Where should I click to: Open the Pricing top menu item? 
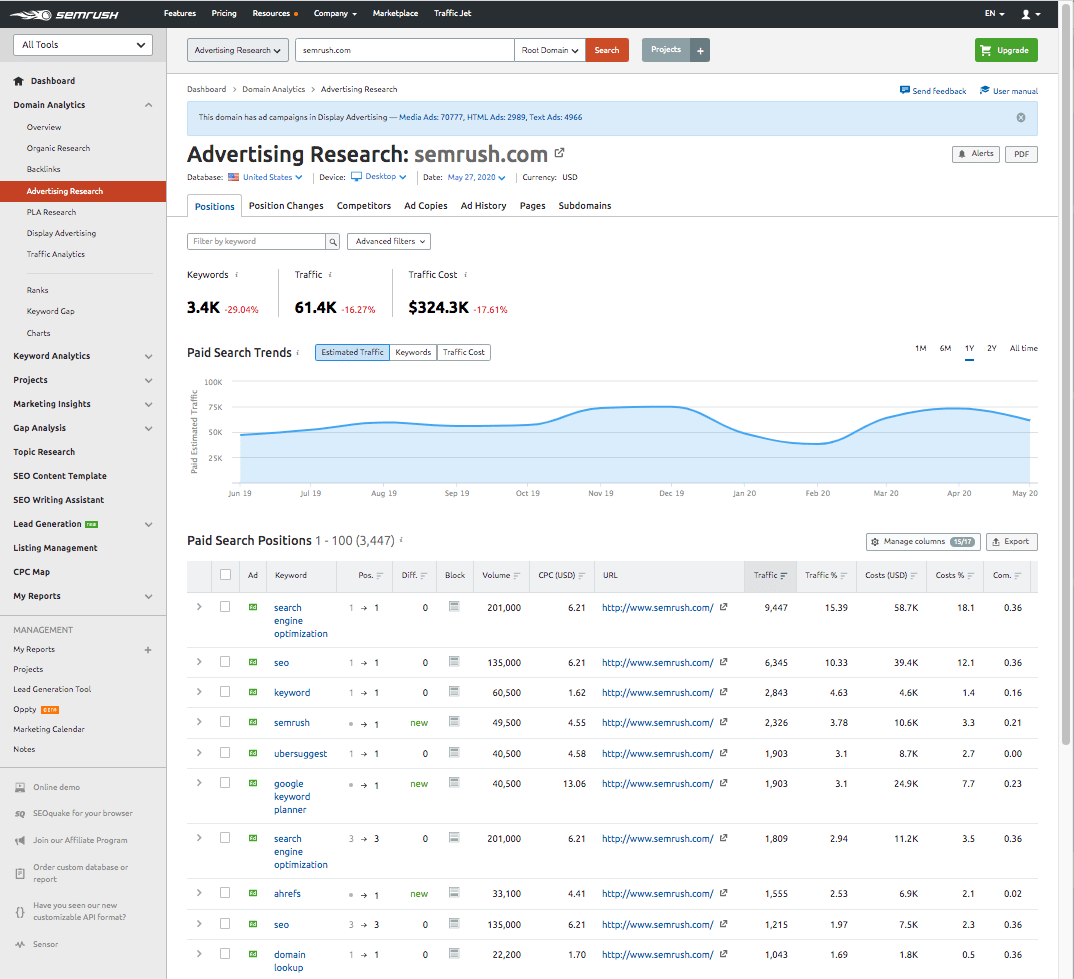[x=224, y=14]
